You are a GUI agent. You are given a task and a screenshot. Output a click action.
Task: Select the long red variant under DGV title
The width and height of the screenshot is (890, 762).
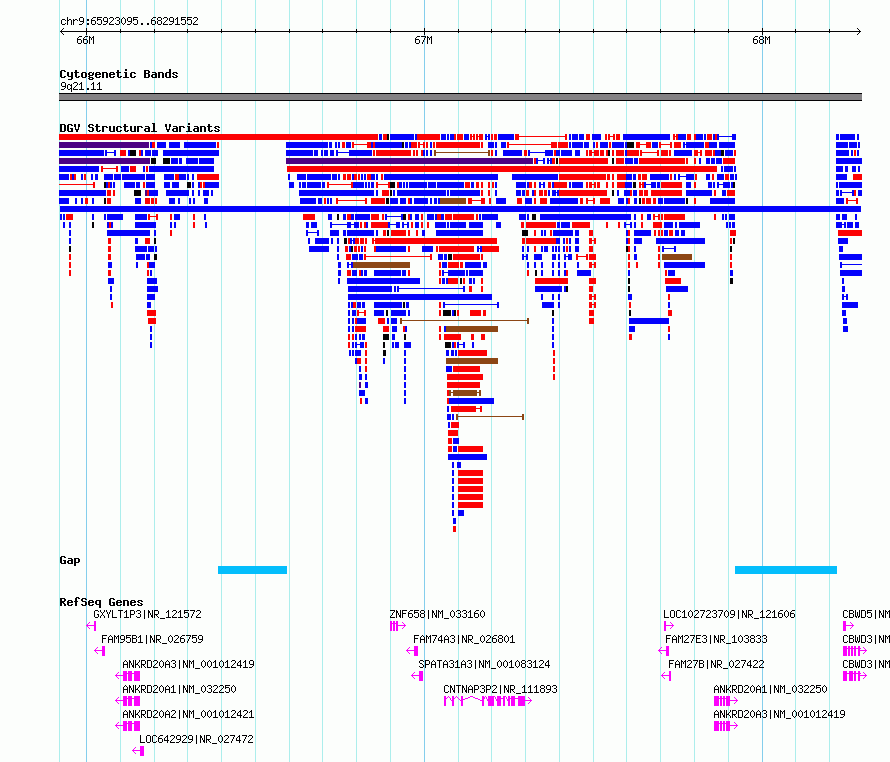219,137
